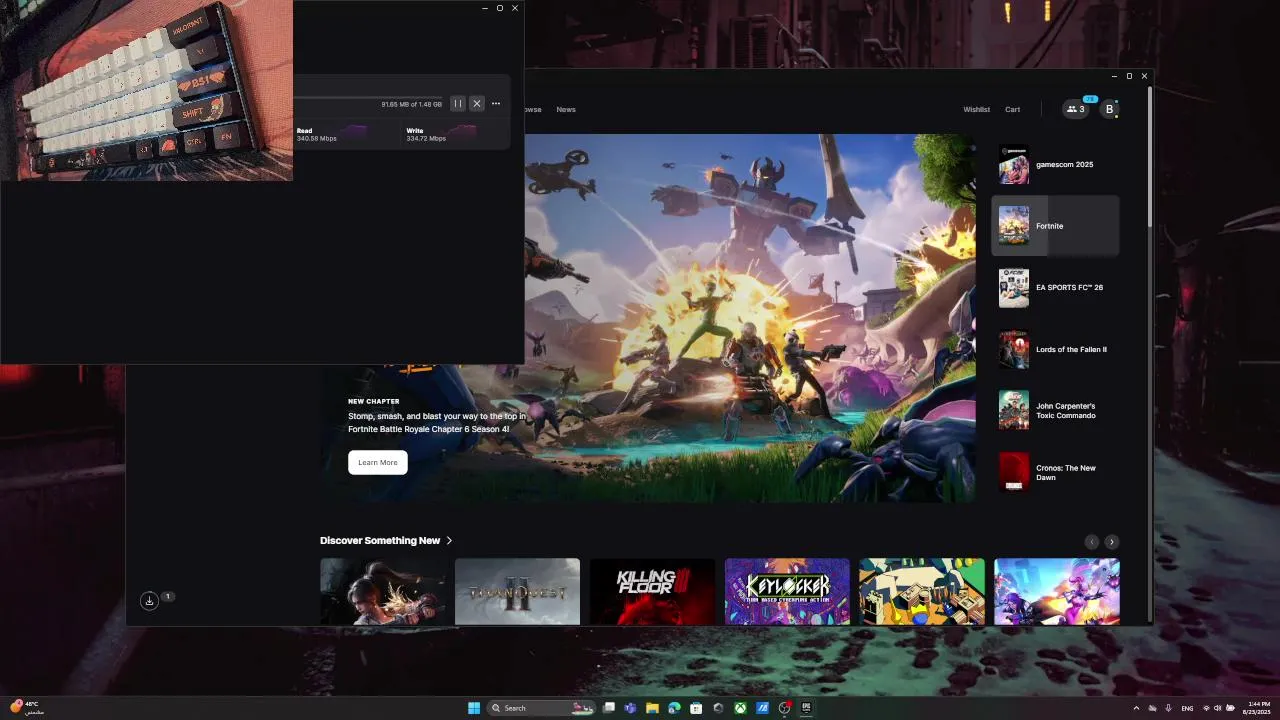Open the Cart link
Image resolution: width=1280 pixels, height=720 pixels.
[x=1013, y=109]
